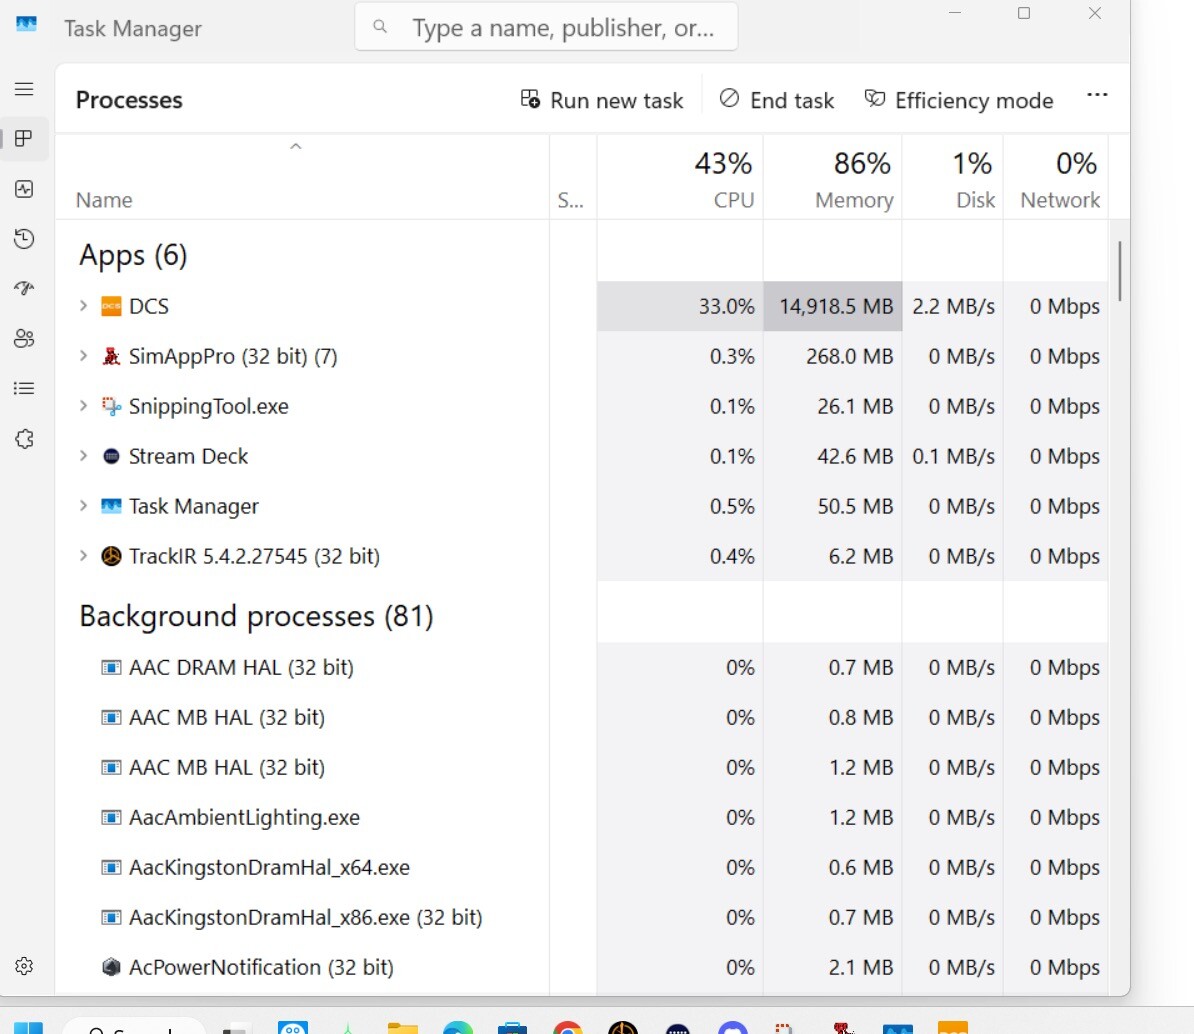Click the vertical scrollbar thumb in process list
The height and width of the screenshot is (1034, 1194).
[x=1119, y=270]
